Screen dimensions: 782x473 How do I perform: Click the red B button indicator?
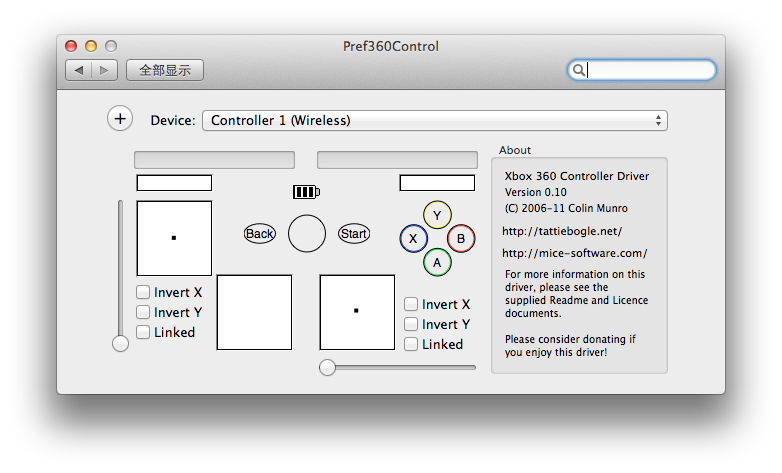click(x=461, y=238)
